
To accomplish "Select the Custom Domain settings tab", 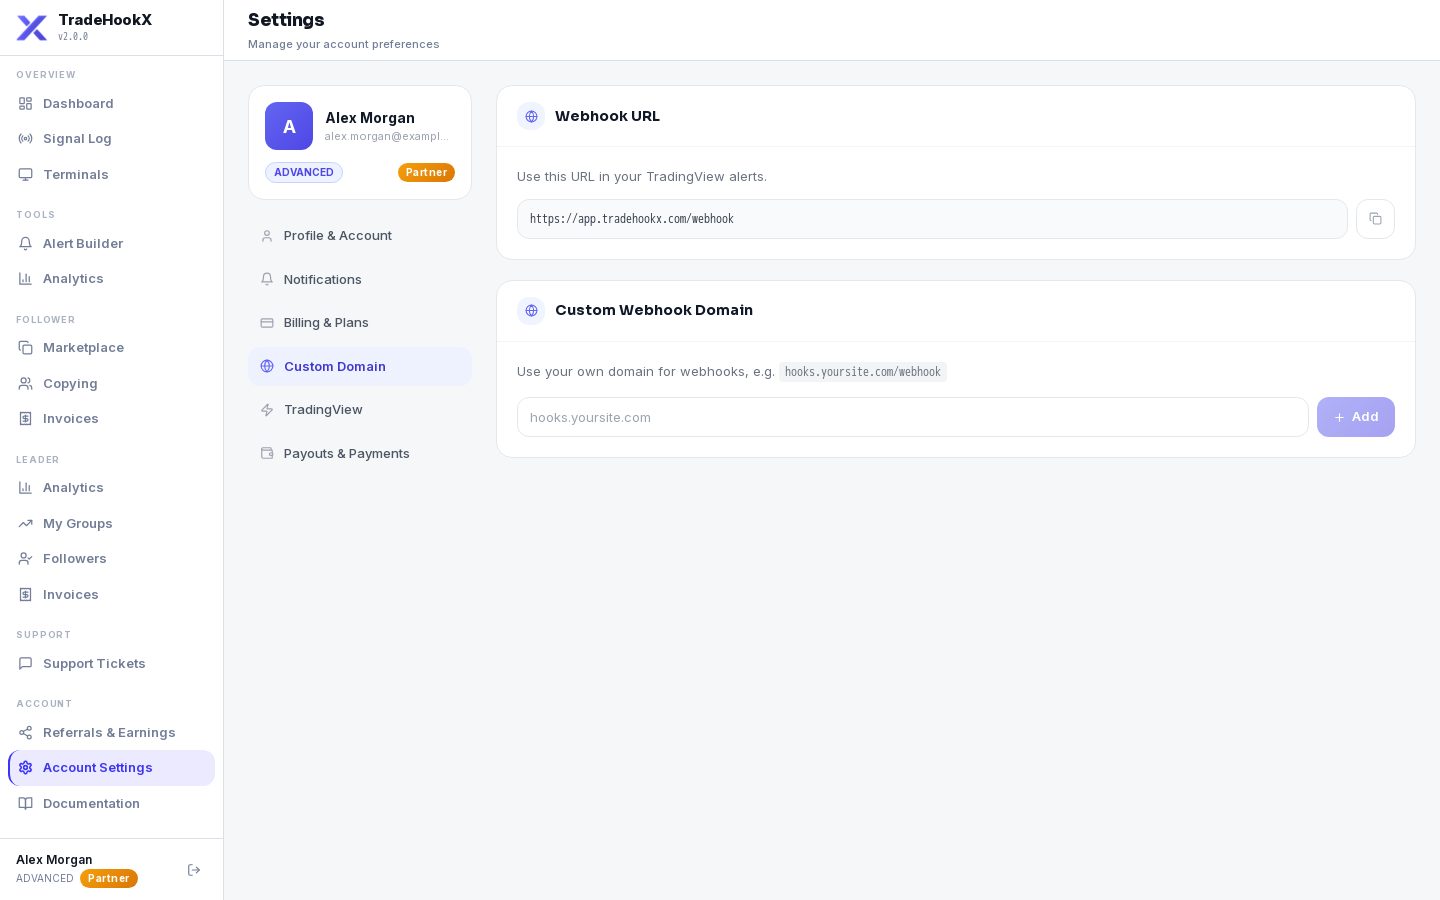I will click(360, 367).
